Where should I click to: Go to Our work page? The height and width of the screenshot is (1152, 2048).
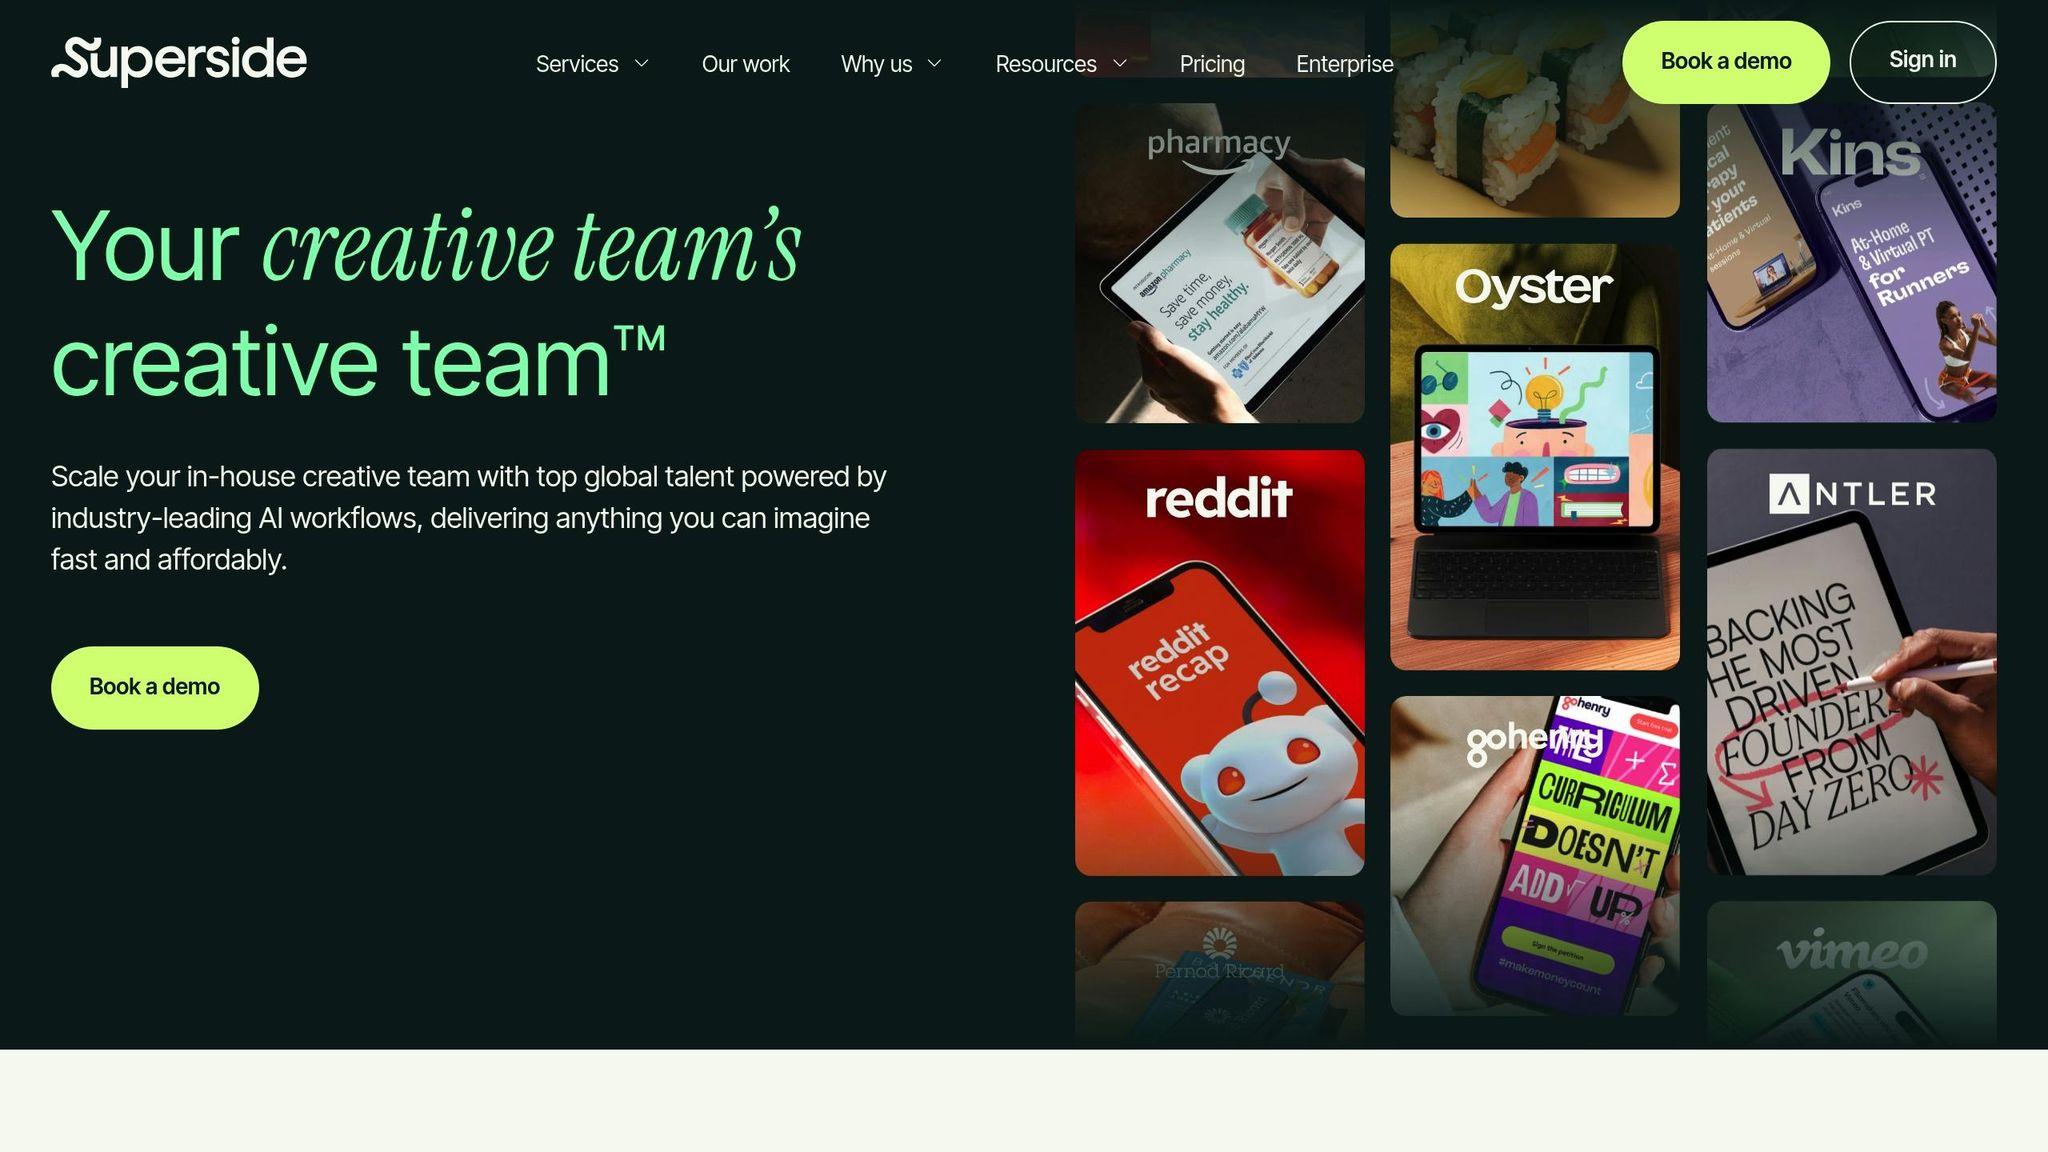[x=746, y=64]
